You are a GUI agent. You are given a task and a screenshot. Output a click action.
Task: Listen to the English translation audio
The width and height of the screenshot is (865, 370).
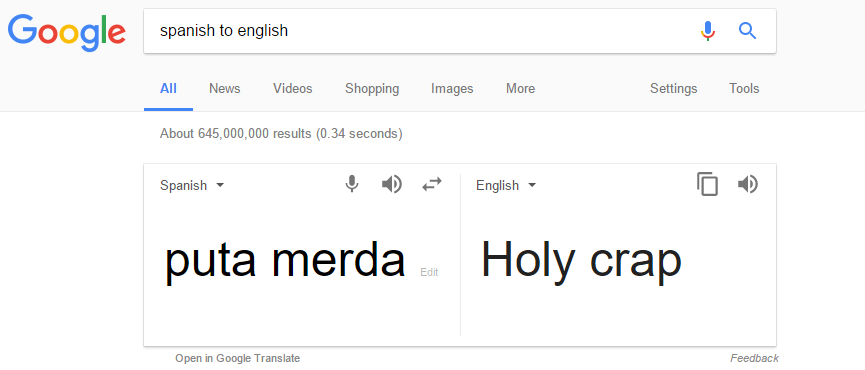click(747, 184)
